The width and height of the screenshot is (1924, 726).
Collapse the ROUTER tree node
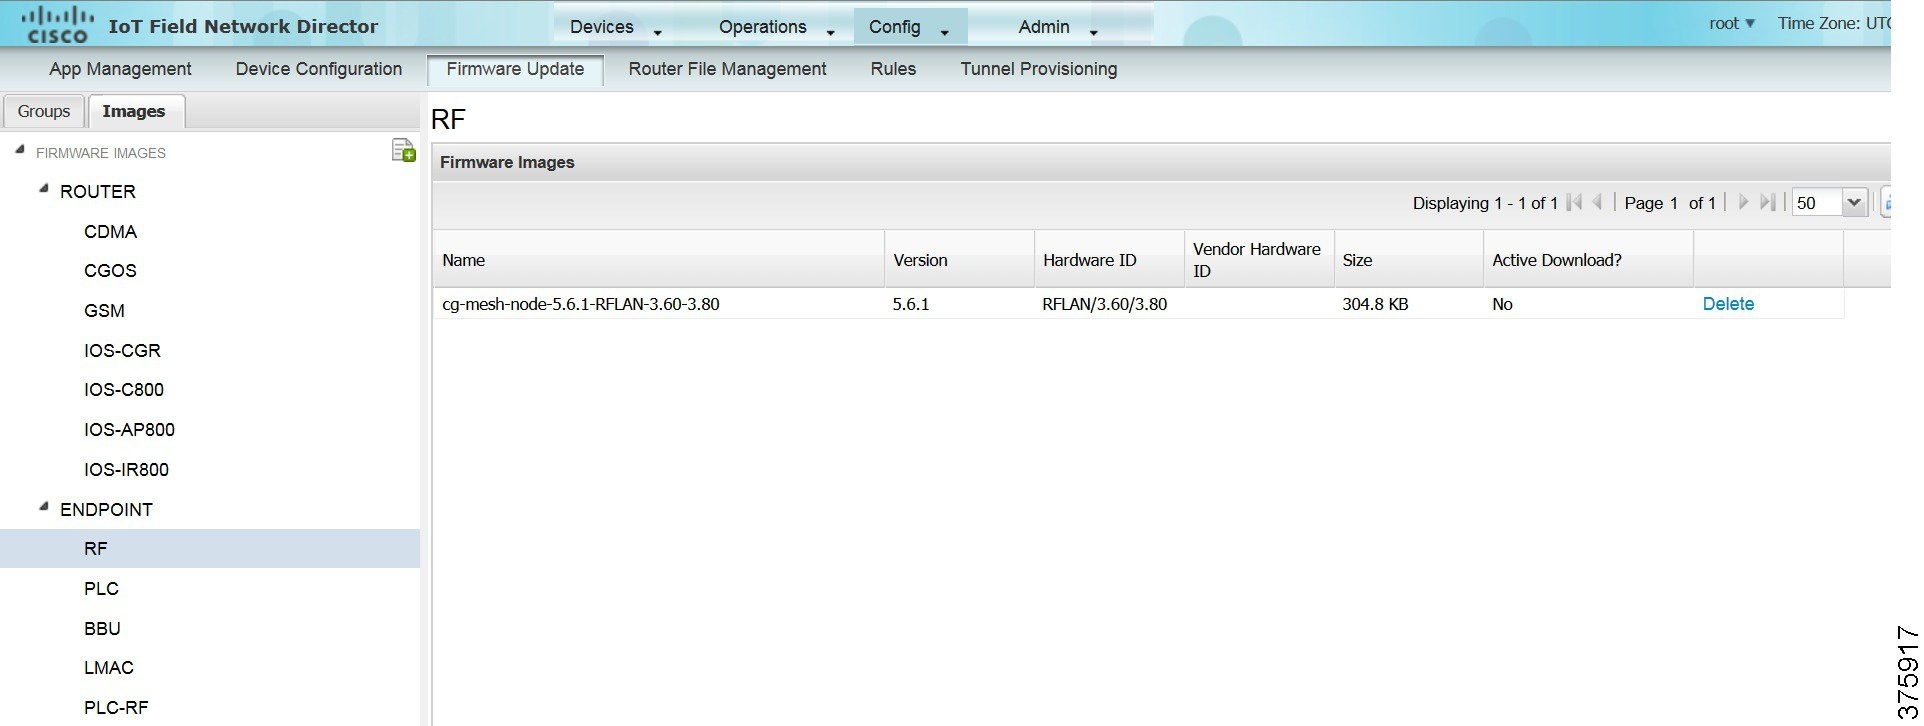pos(43,189)
